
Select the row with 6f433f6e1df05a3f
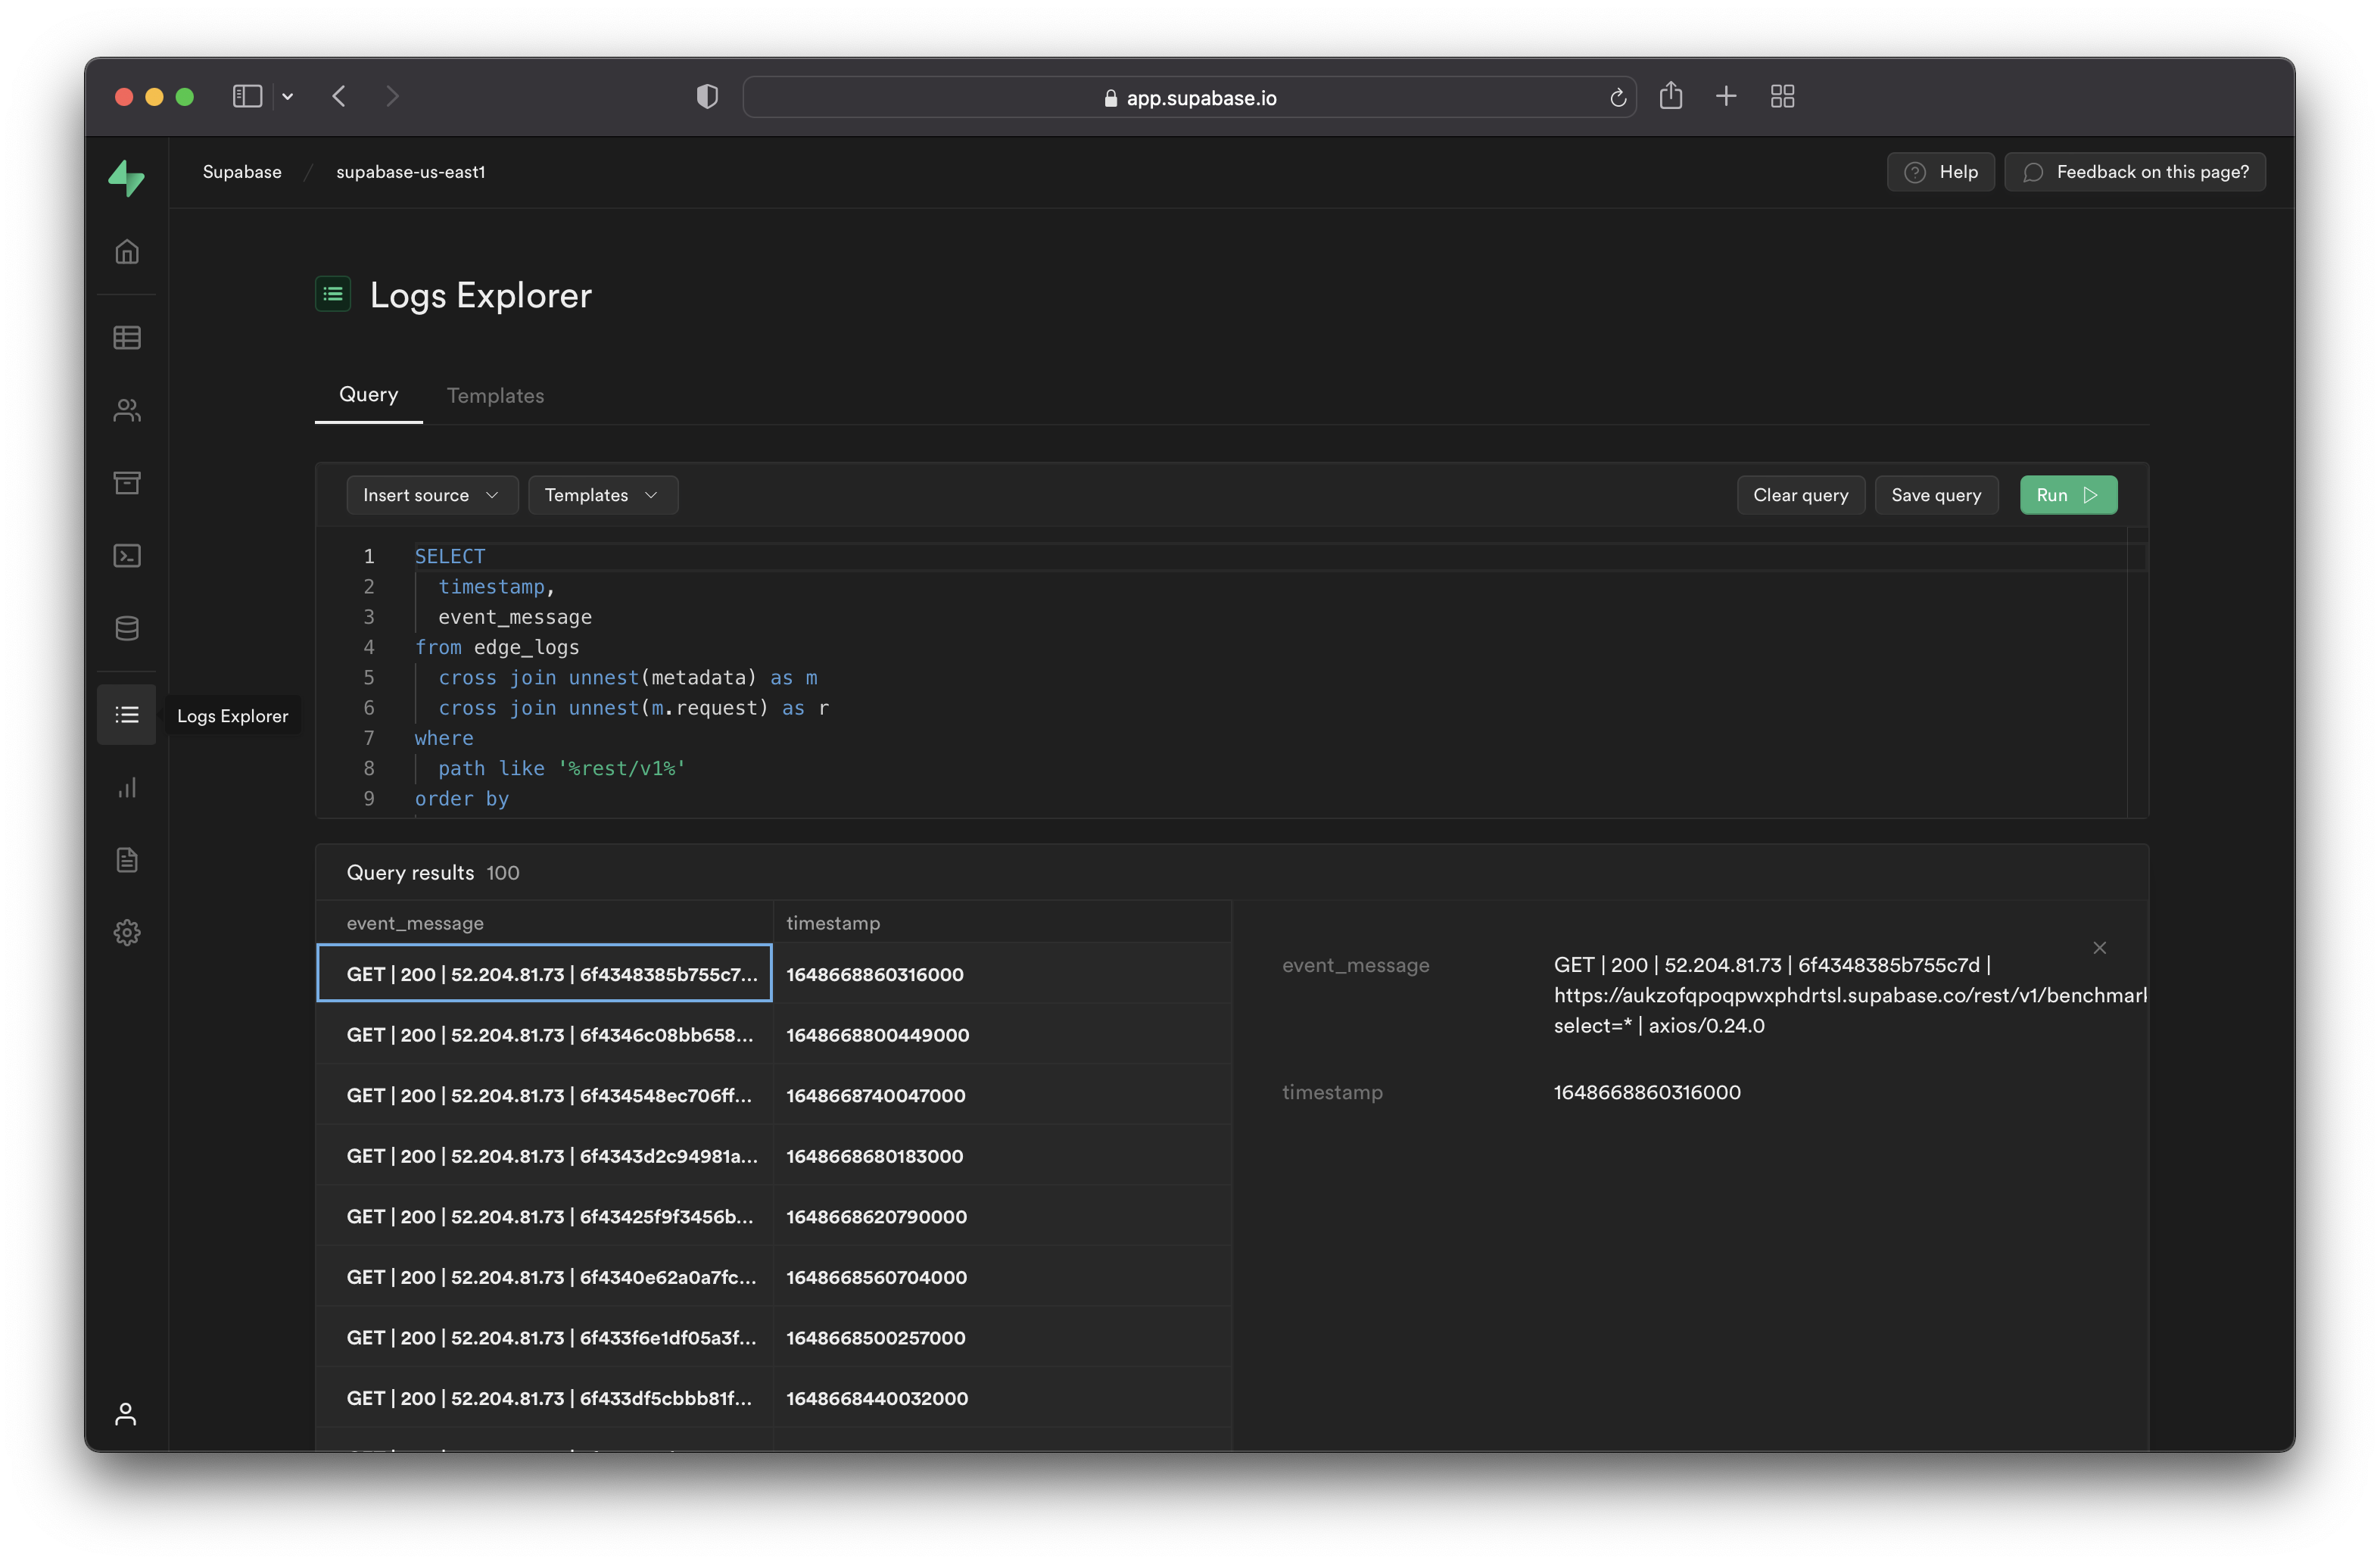544,1337
